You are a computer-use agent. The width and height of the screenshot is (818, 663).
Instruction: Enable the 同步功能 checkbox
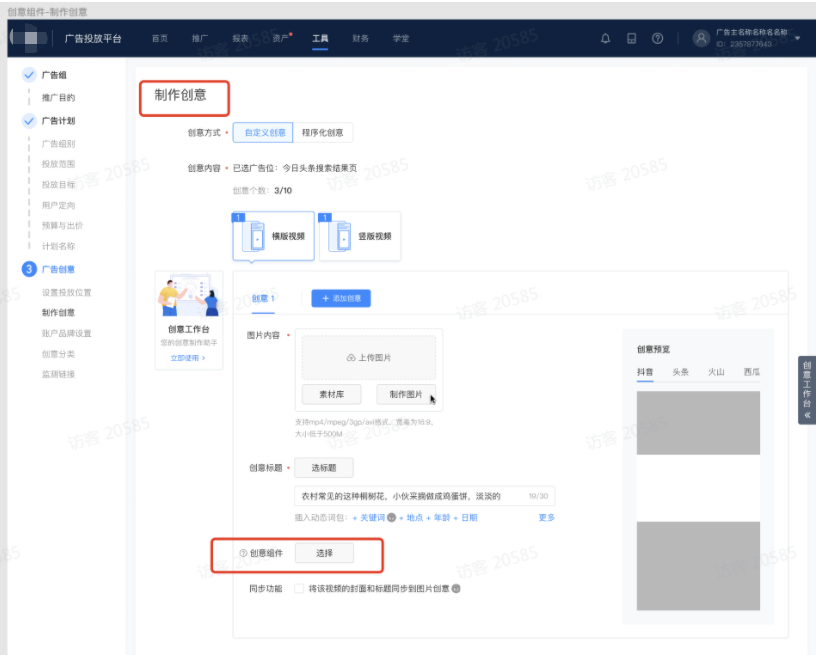coord(298,588)
